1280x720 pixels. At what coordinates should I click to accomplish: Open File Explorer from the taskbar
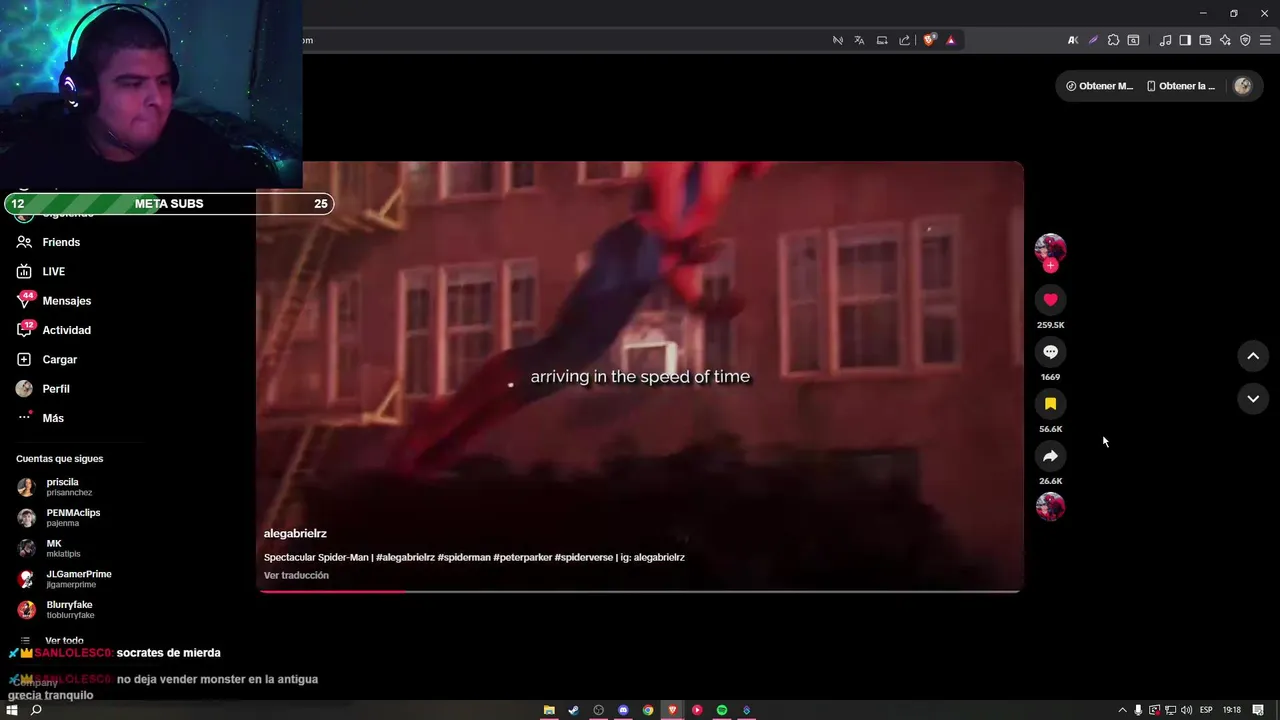pos(549,710)
